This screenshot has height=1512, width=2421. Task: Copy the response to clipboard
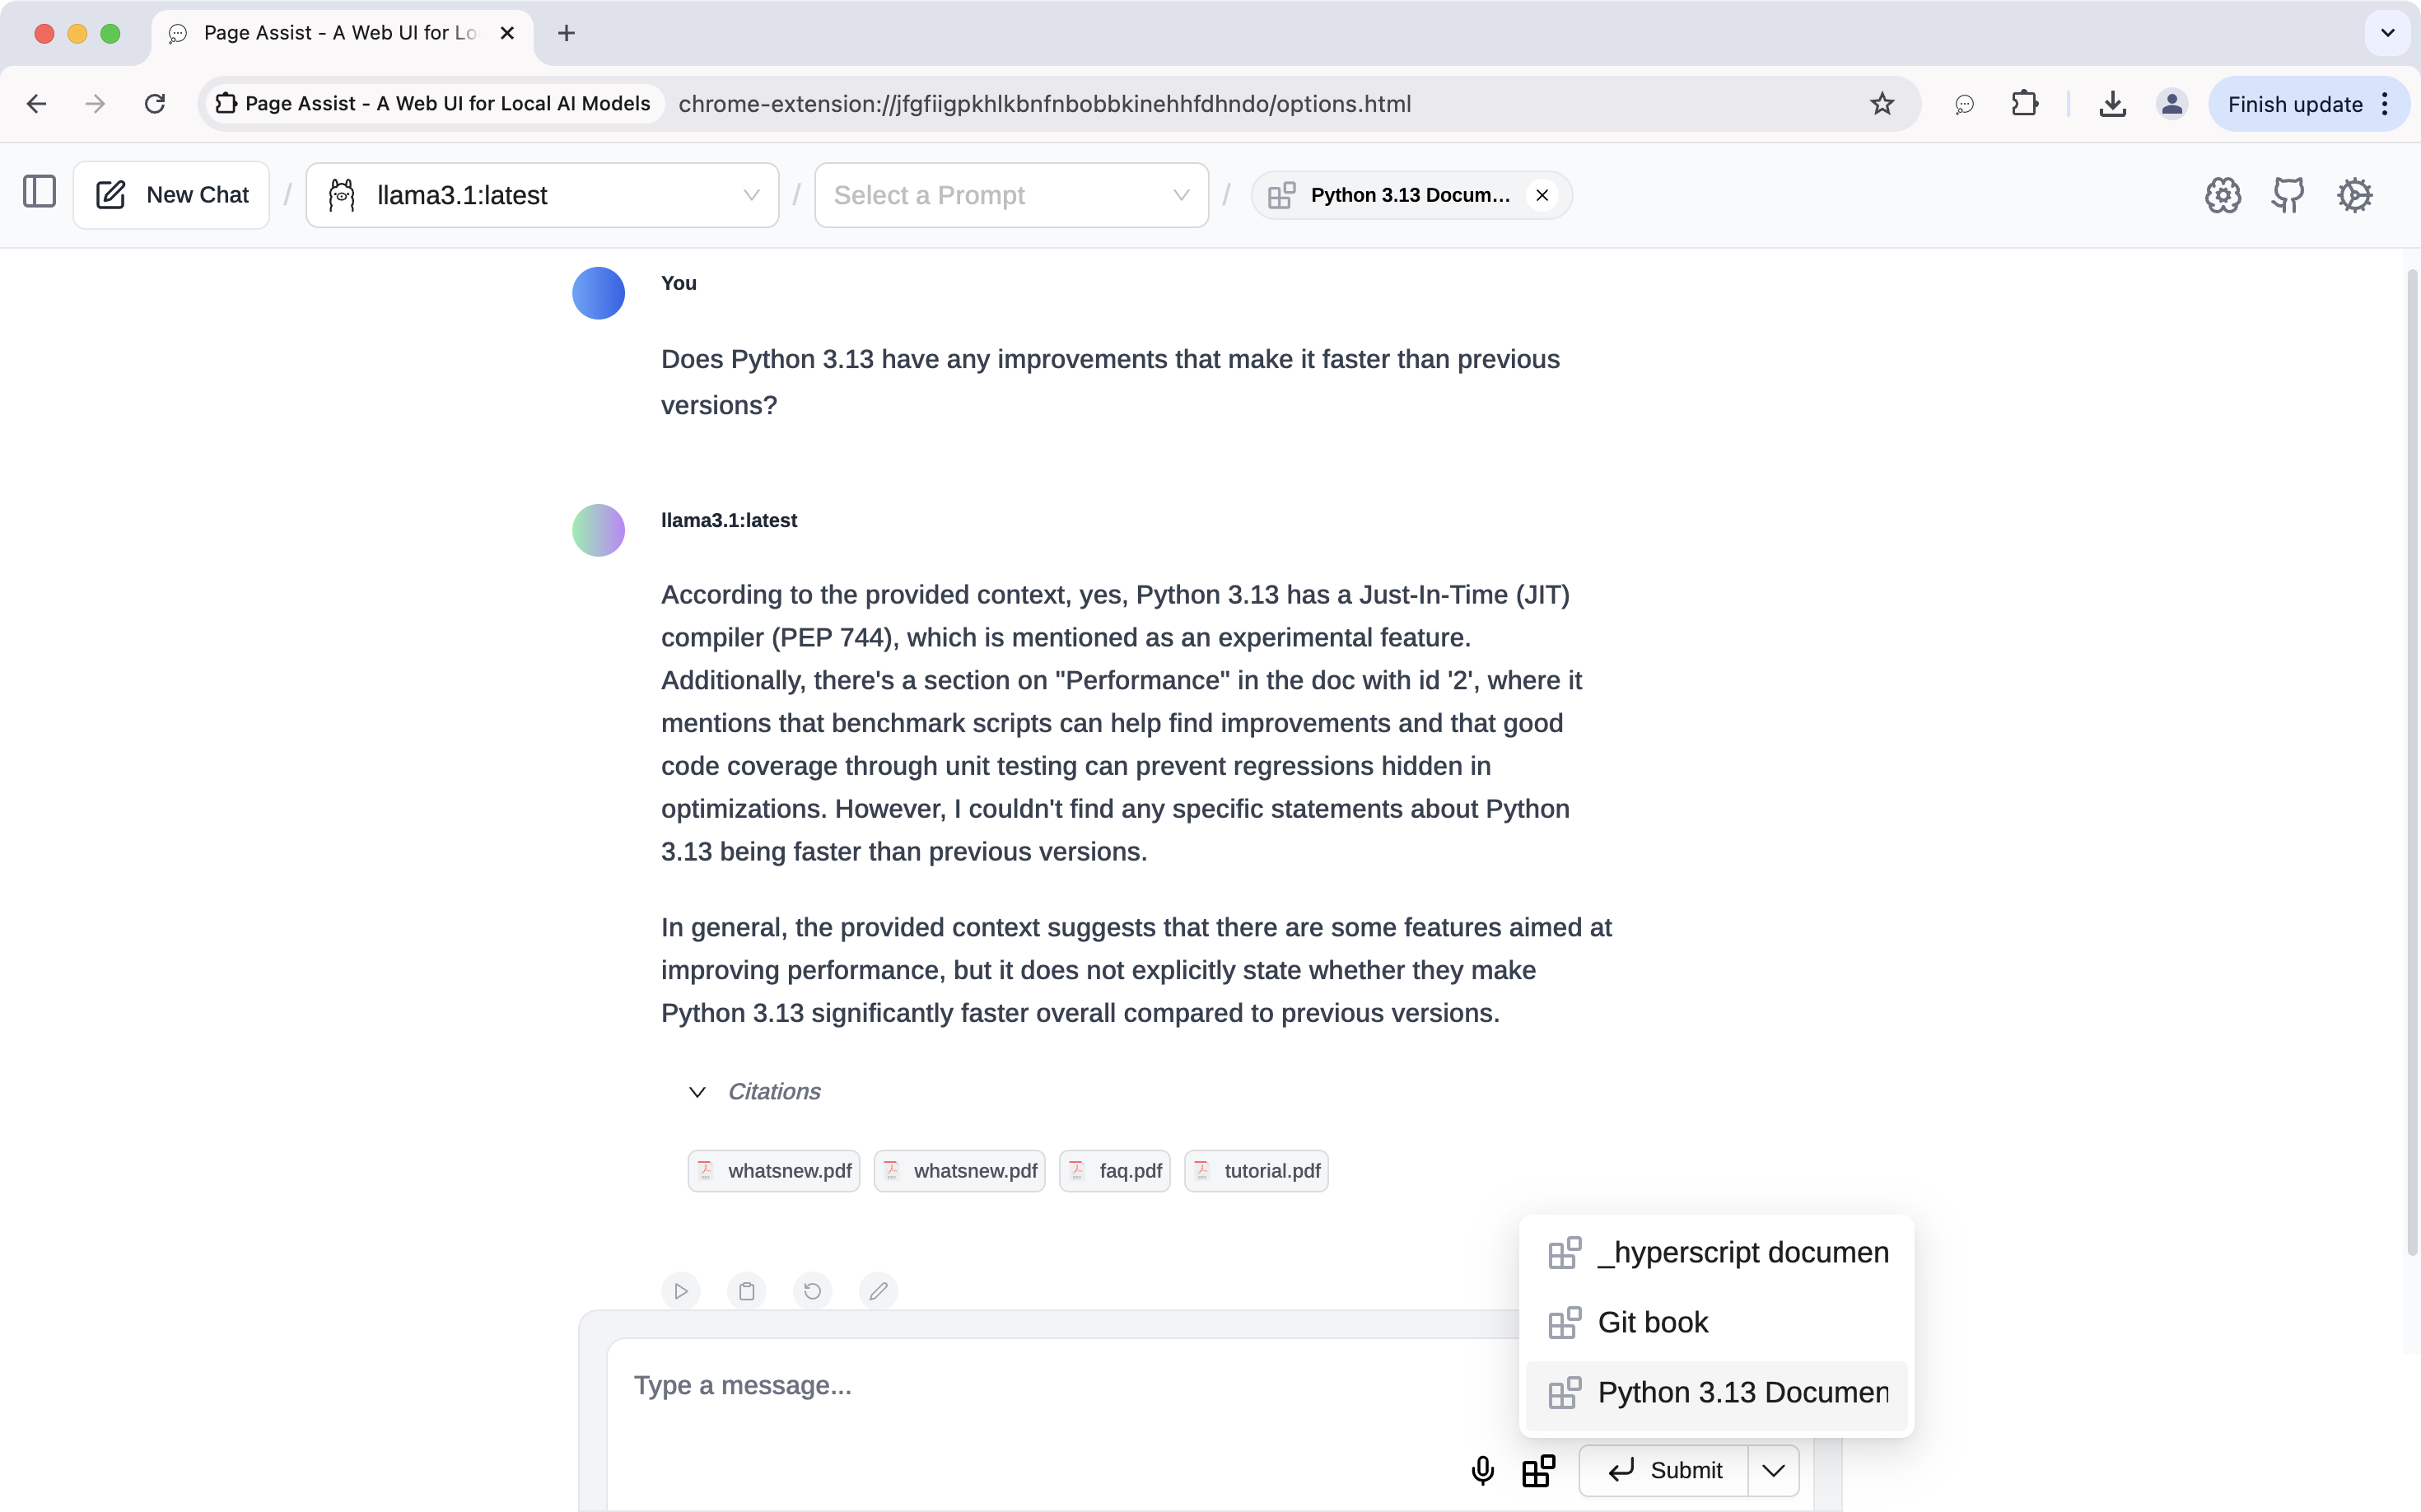tap(747, 1291)
